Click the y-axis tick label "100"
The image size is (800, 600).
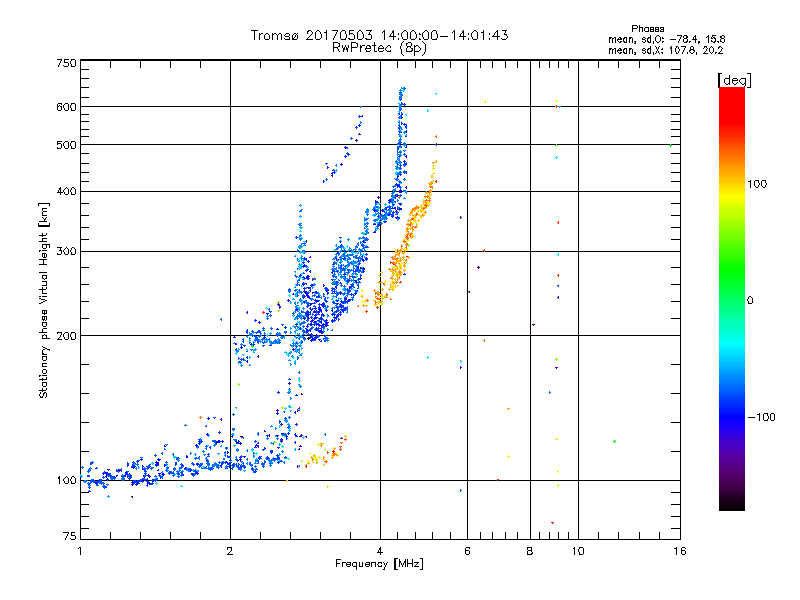(66, 481)
